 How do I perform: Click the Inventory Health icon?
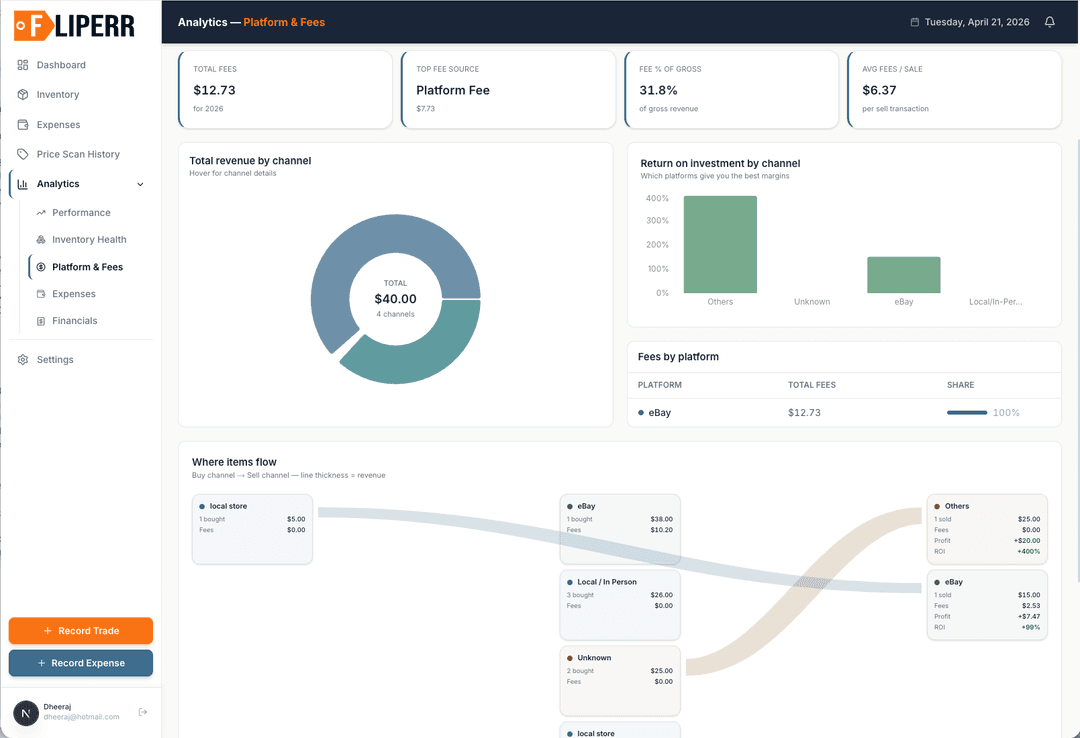[x=41, y=240]
